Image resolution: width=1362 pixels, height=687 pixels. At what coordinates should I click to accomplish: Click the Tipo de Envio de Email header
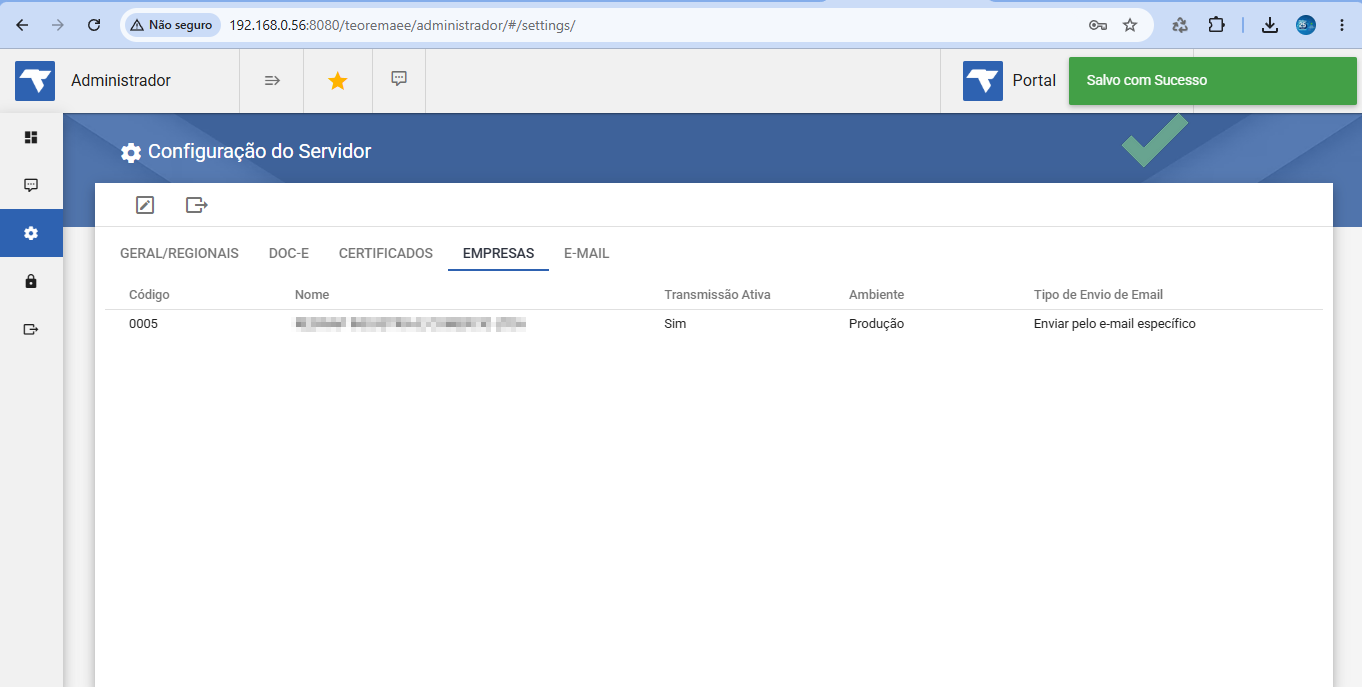coord(1098,295)
